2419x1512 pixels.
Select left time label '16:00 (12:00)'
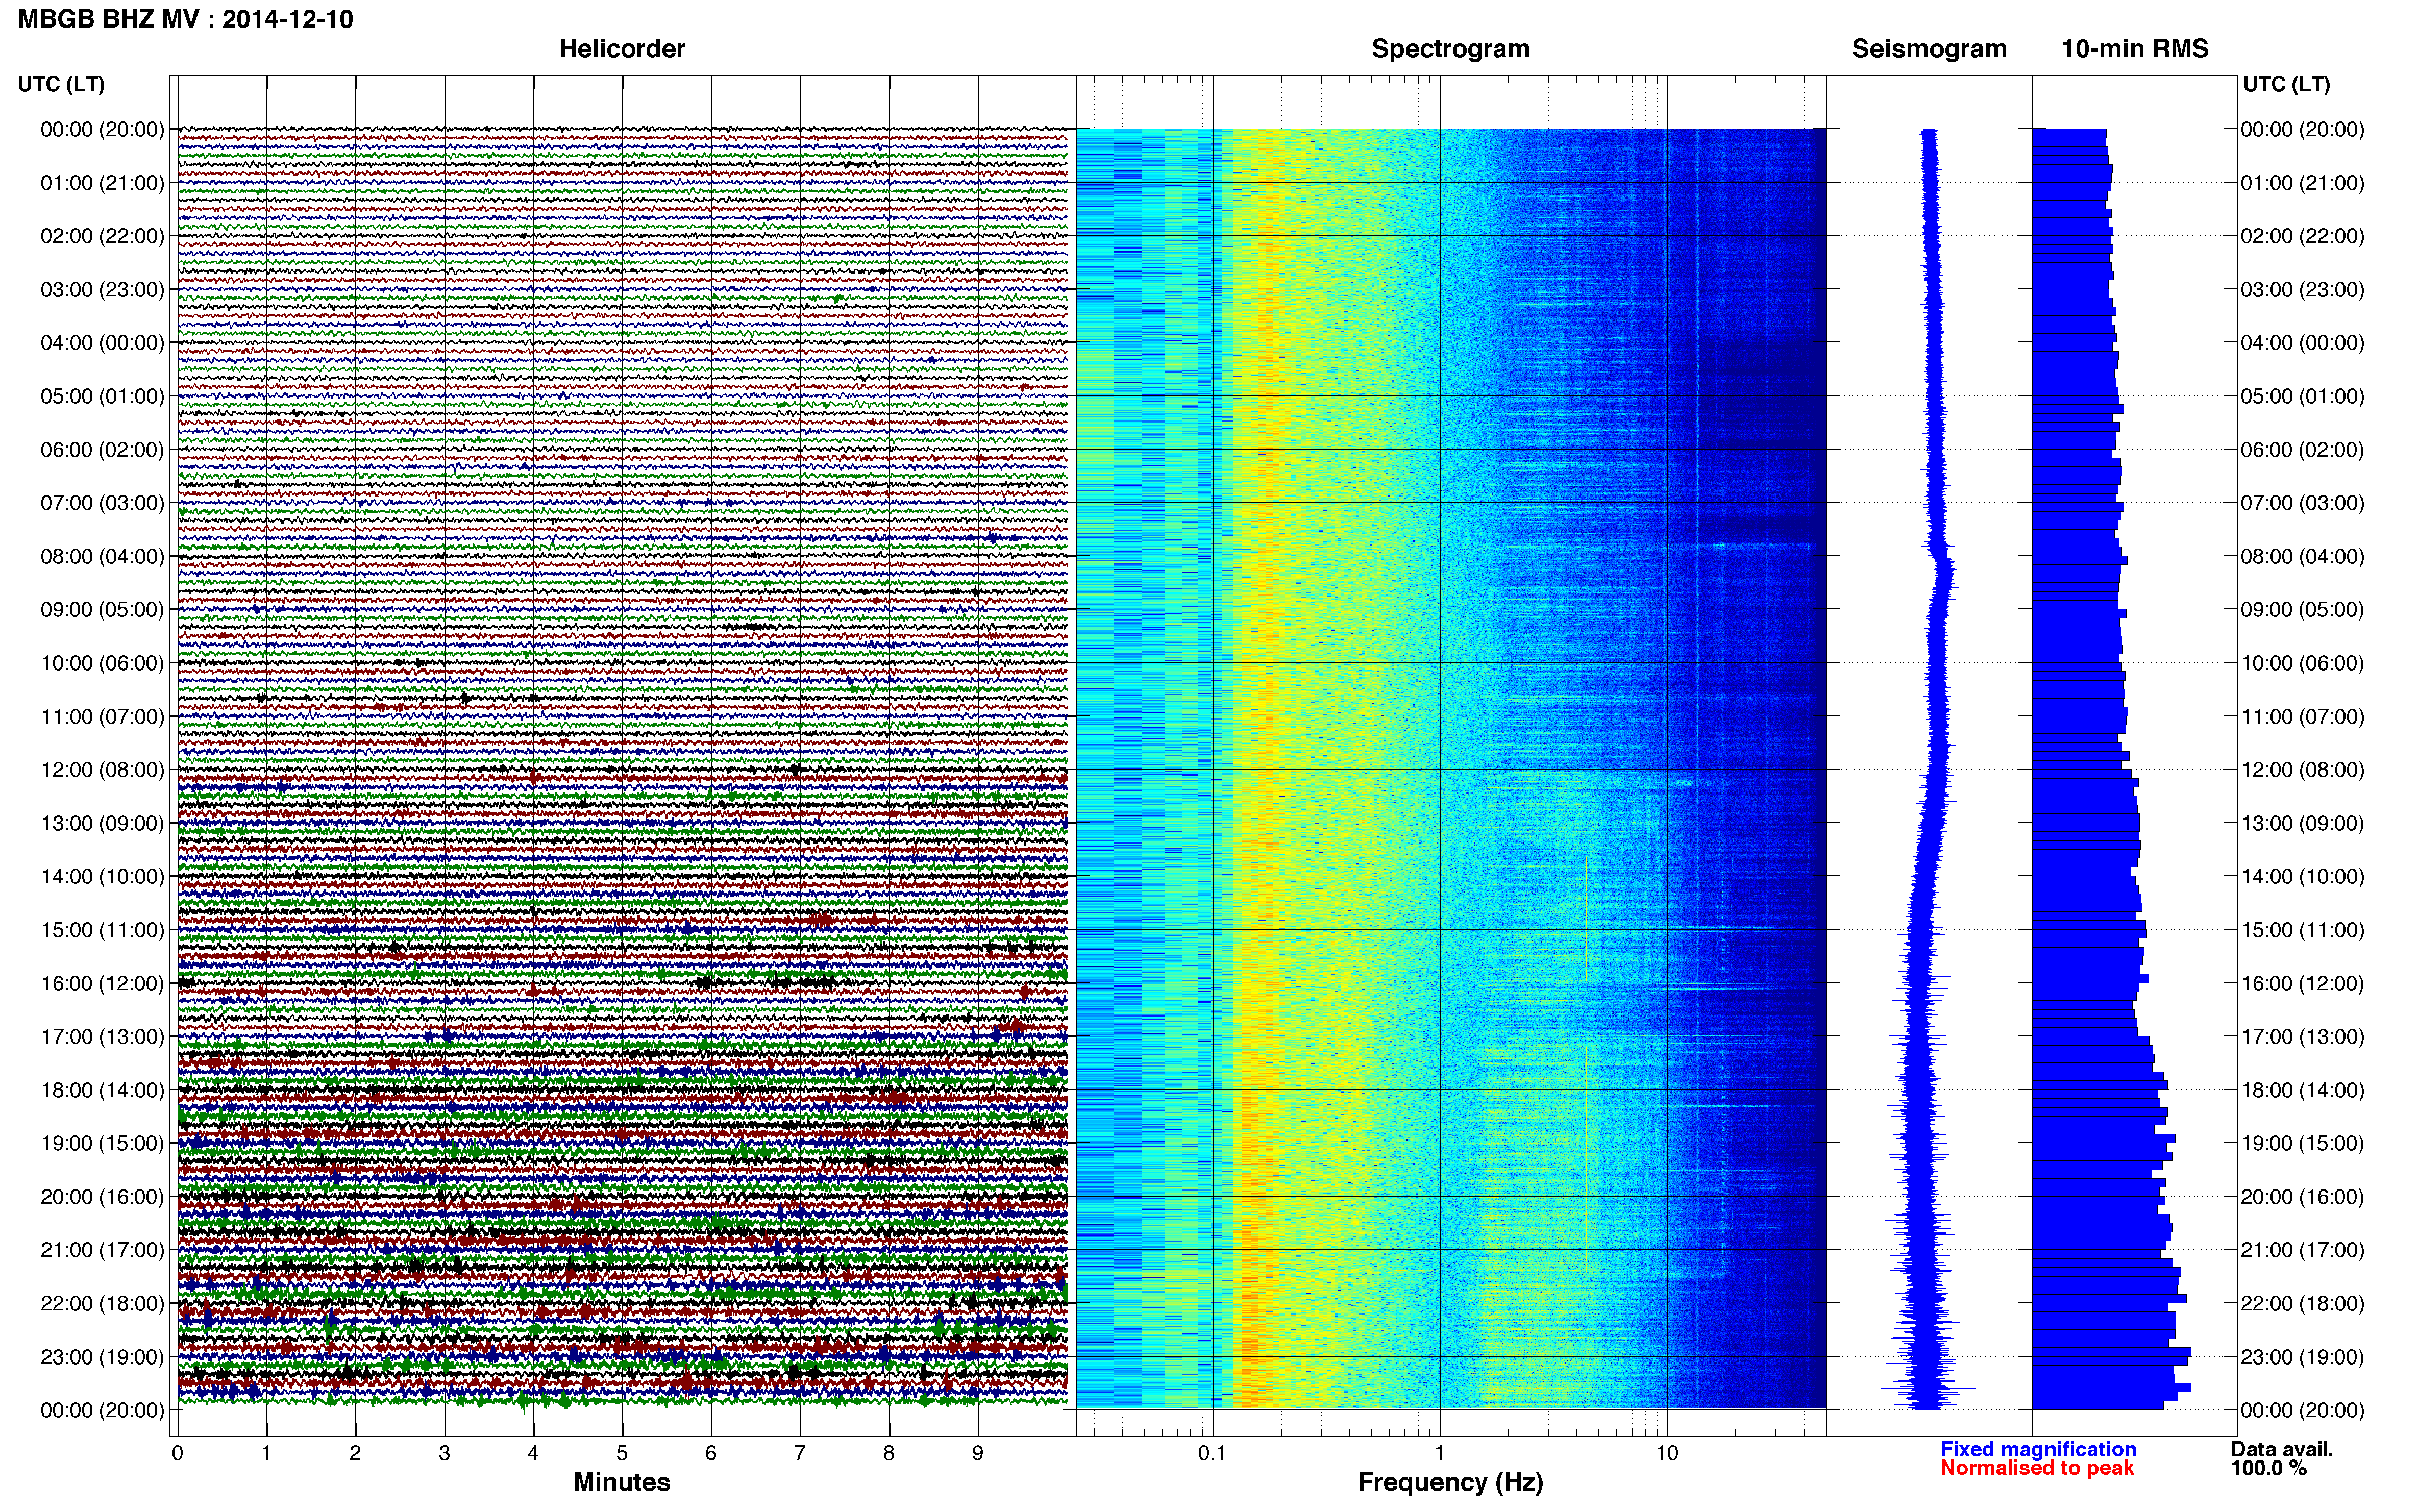tap(102, 983)
